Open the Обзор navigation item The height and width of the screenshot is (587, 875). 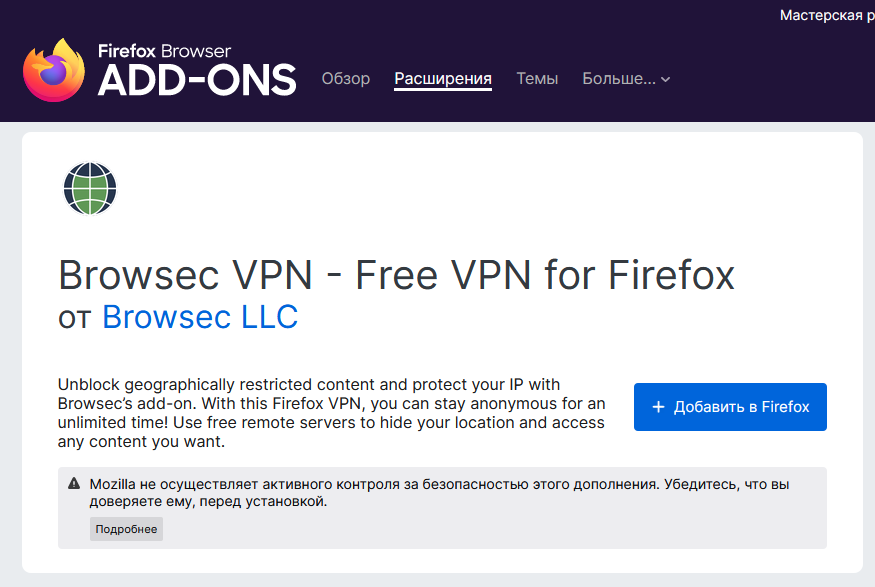(x=345, y=79)
